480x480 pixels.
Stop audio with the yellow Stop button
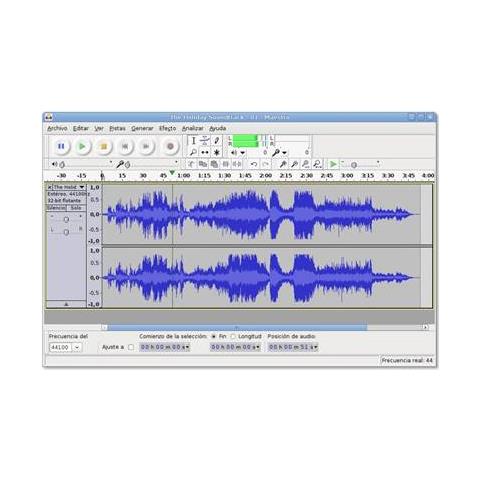tap(104, 146)
